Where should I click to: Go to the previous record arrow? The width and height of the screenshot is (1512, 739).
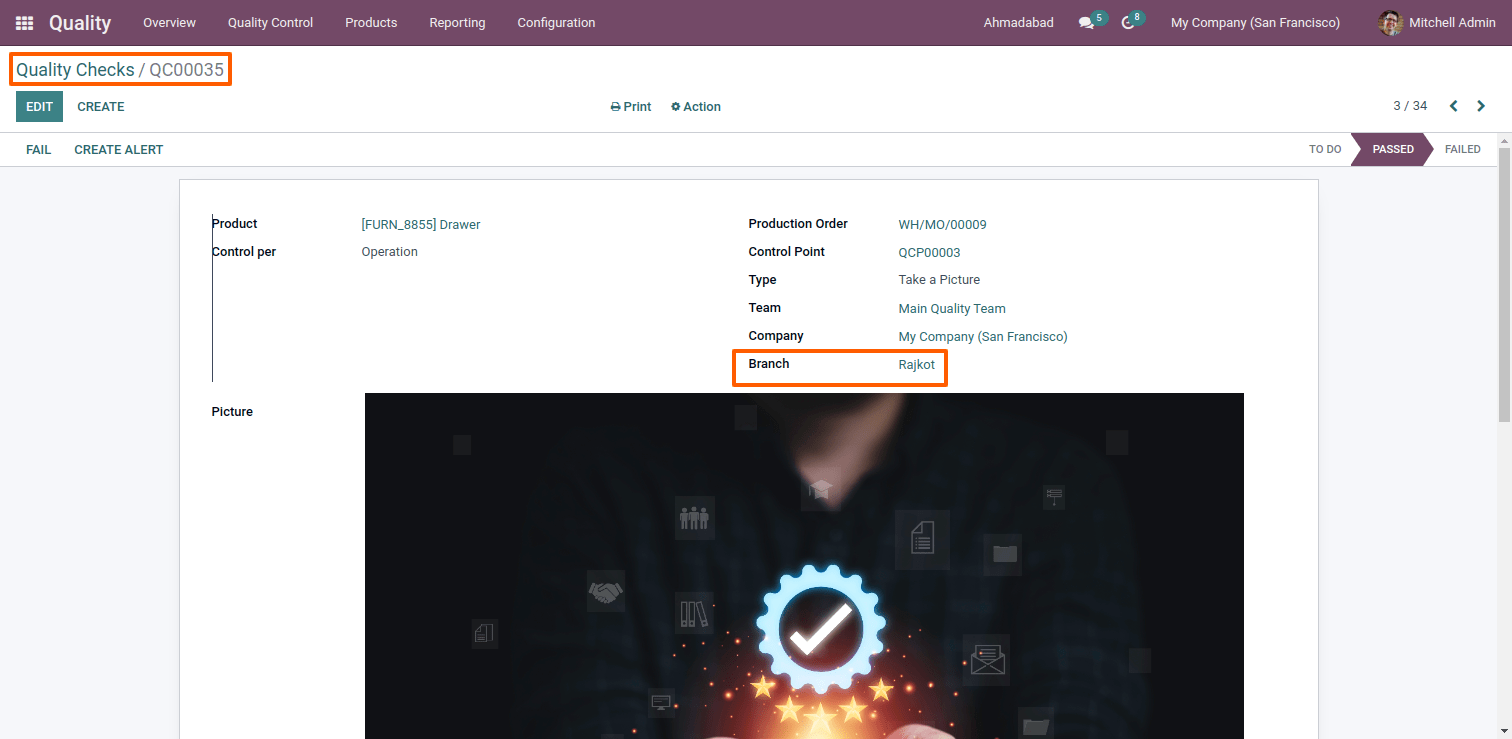(x=1454, y=106)
